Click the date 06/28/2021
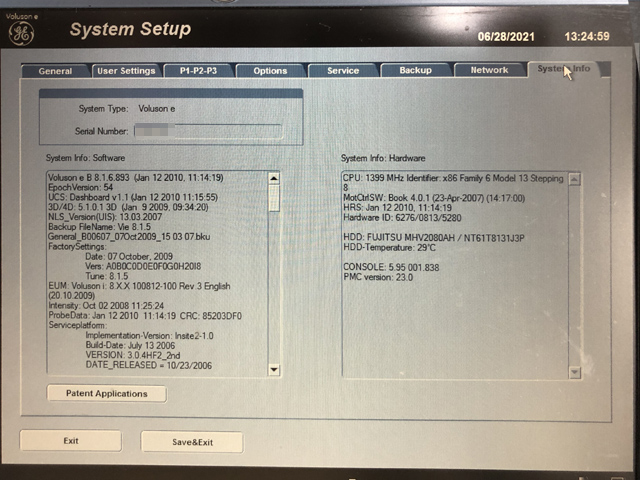The height and width of the screenshot is (480, 640). pos(506,37)
